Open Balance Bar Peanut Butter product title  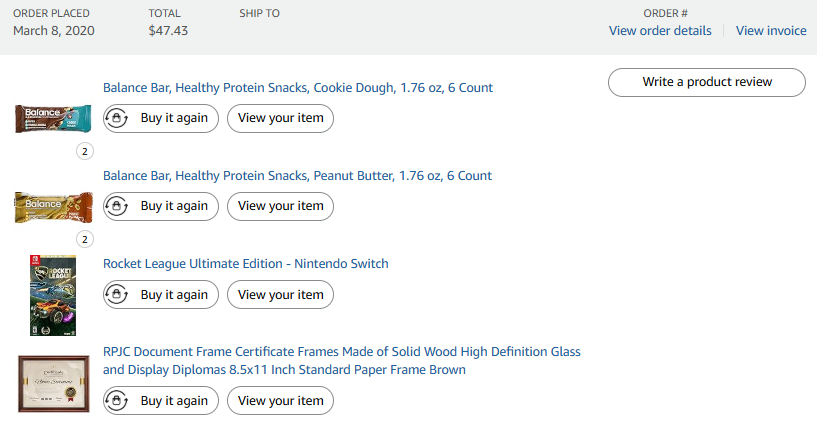coord(297,176)
